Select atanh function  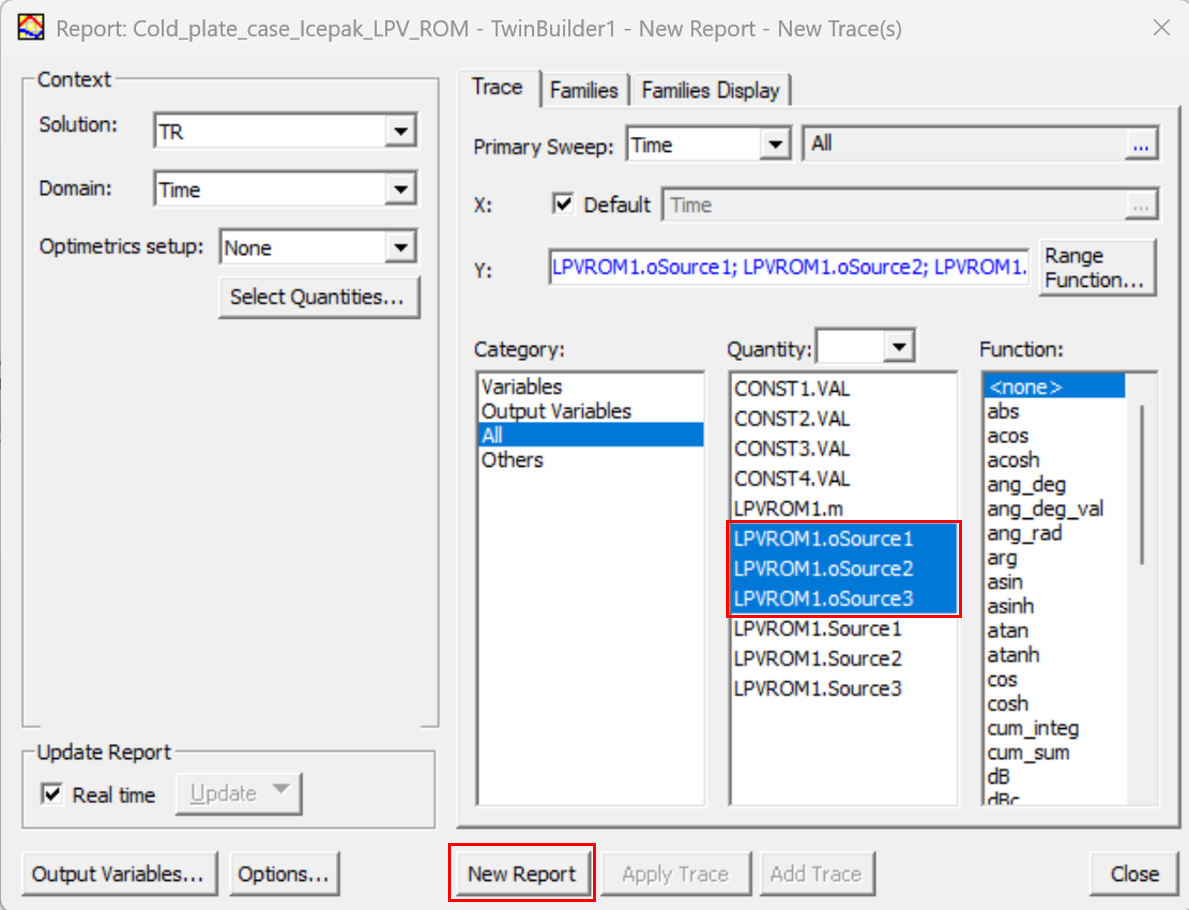pyautogui.click(x=1055, y=654)
